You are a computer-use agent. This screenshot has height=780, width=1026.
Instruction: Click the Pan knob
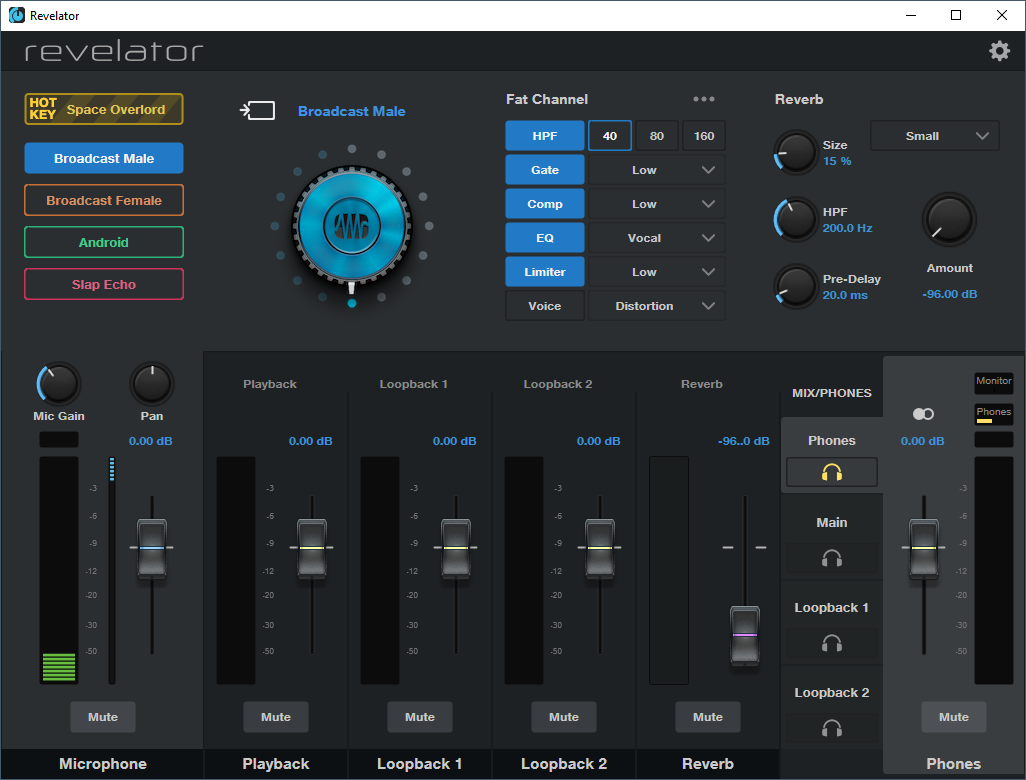coord(152,383)
